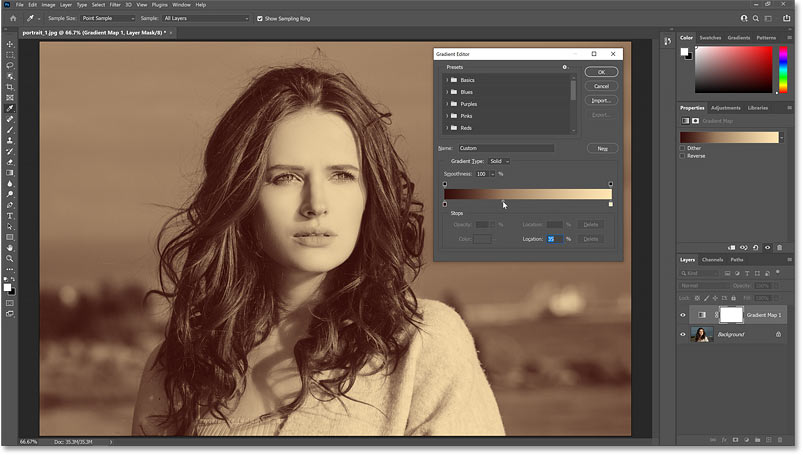Select the Crop tool
Viewport: 803px width, 455px height.
tap(10, 87)
